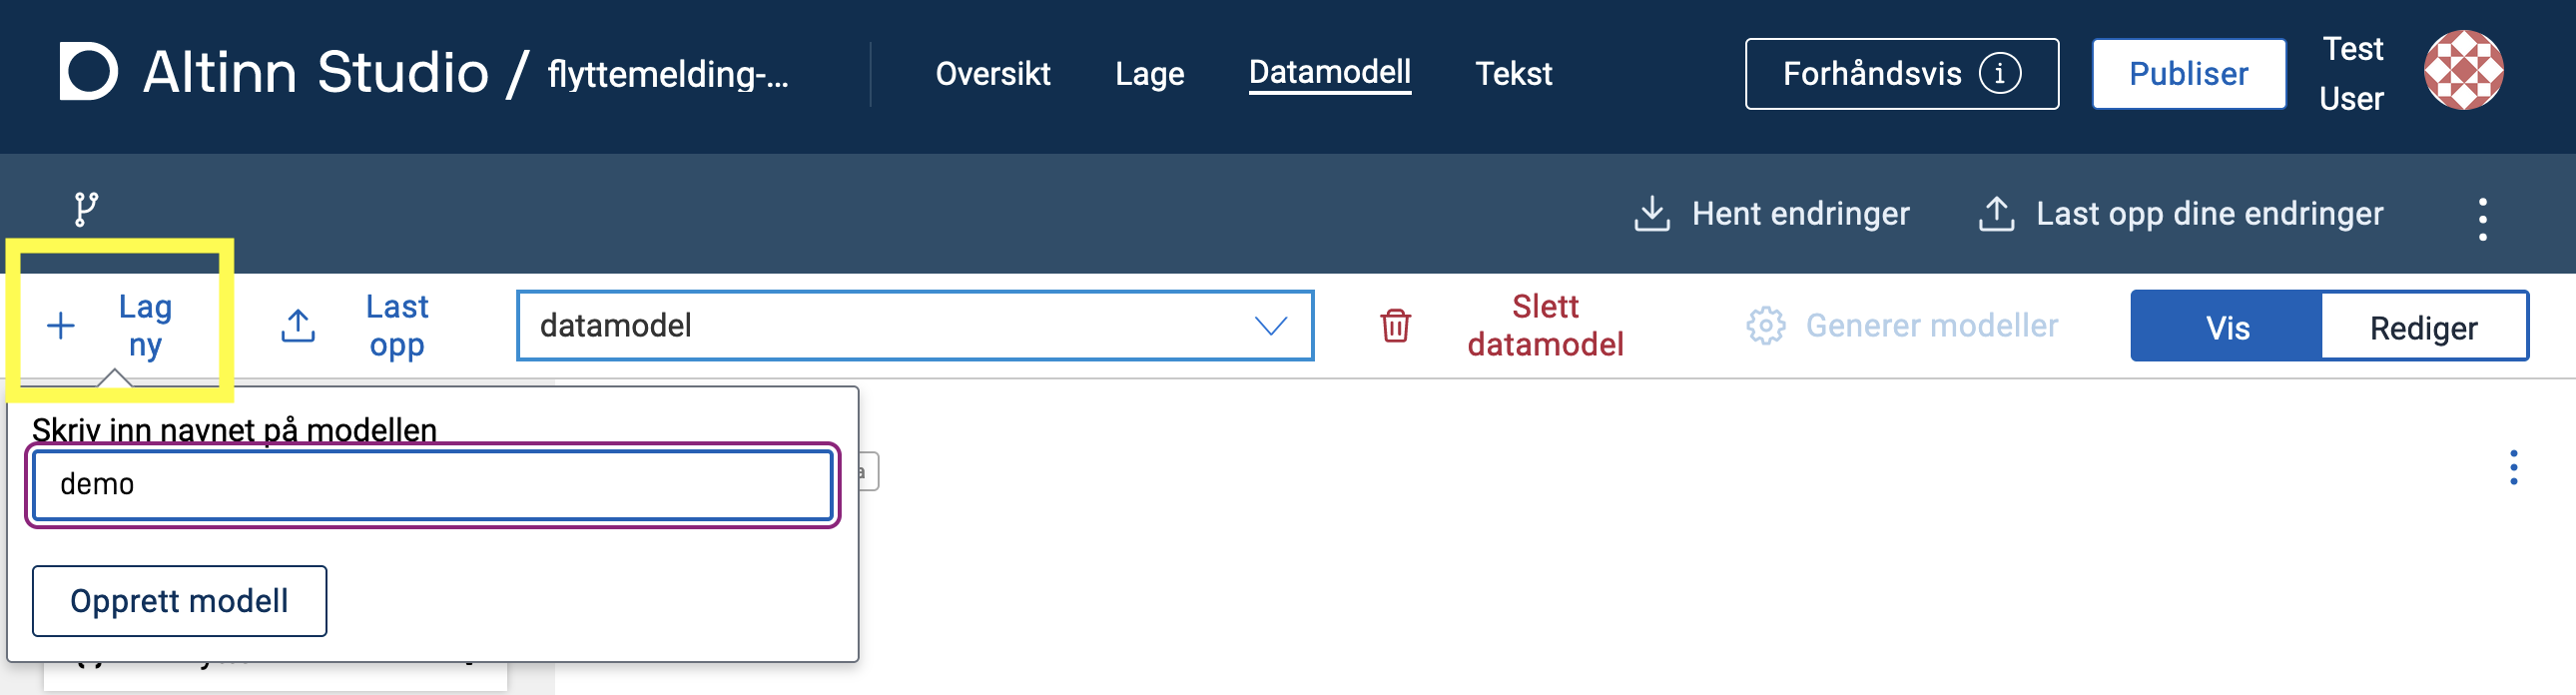
Task: Click the info icon in Forhåndsvis
Action: click(2000, 73)
